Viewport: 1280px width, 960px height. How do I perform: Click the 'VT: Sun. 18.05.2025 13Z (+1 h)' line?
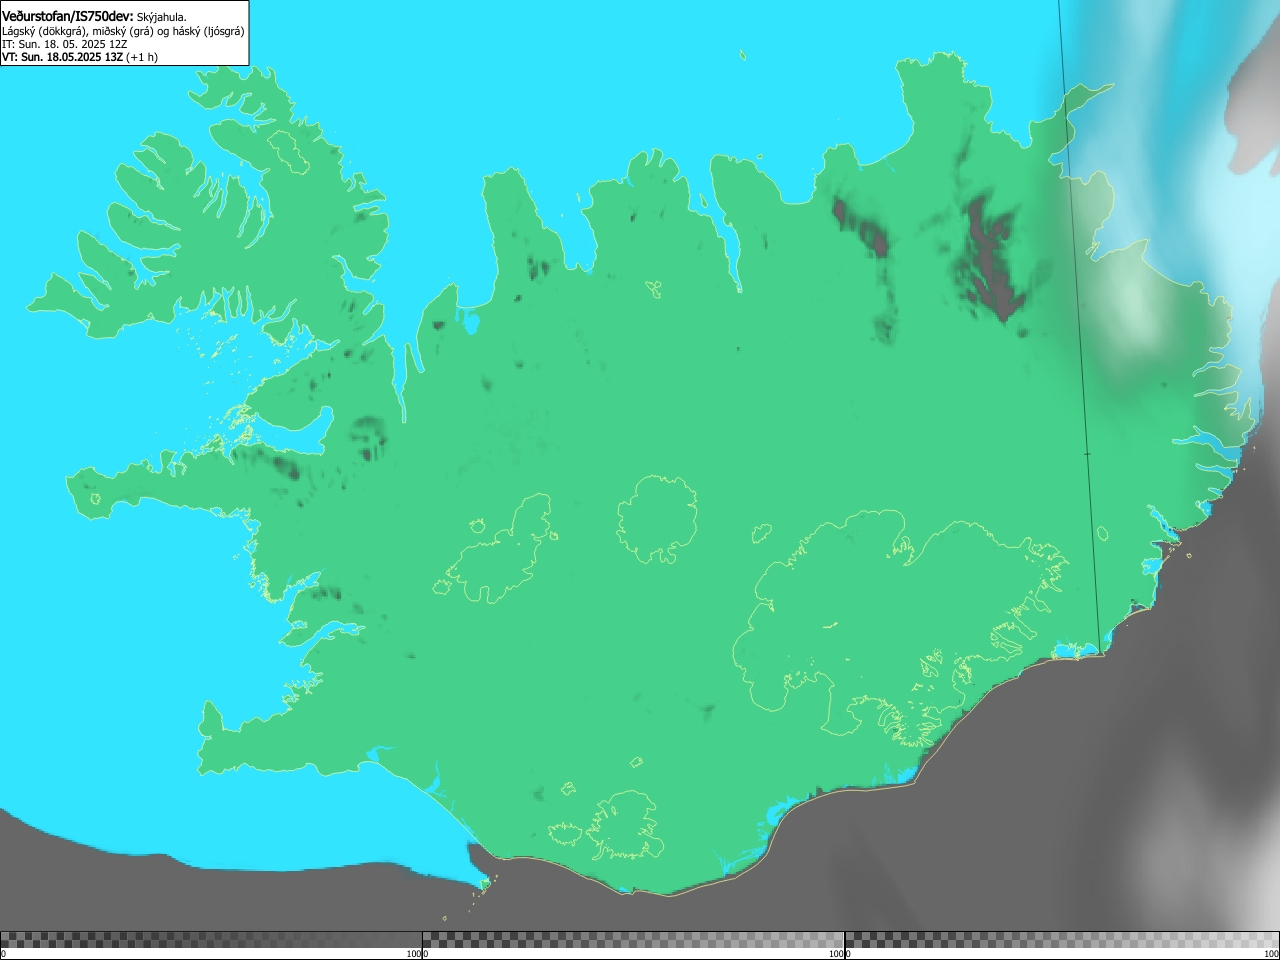[80, 57]
